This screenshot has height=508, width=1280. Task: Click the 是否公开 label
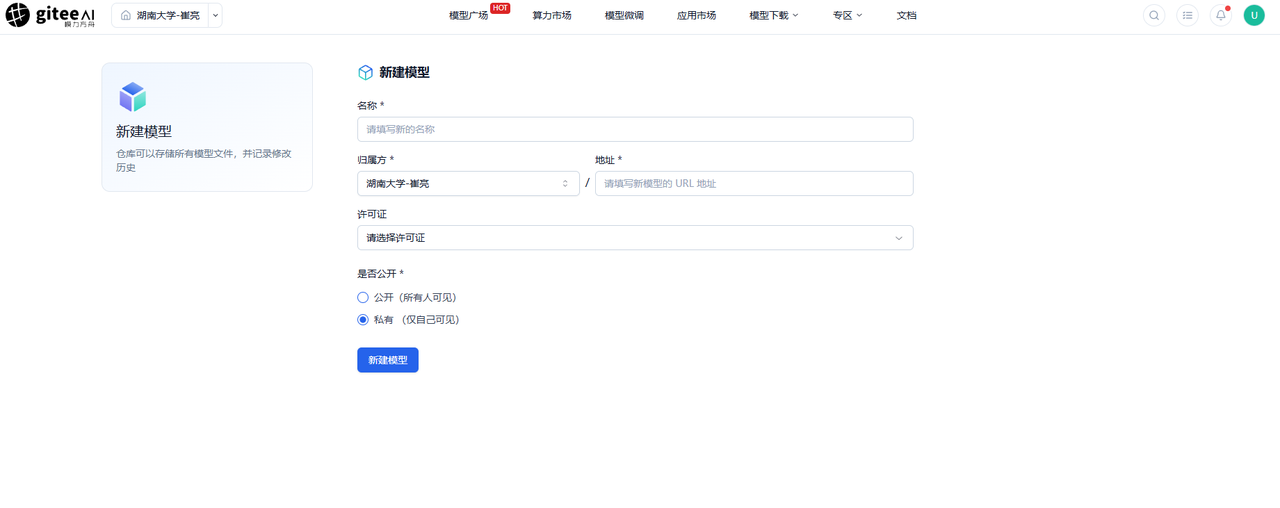[380, 273]
